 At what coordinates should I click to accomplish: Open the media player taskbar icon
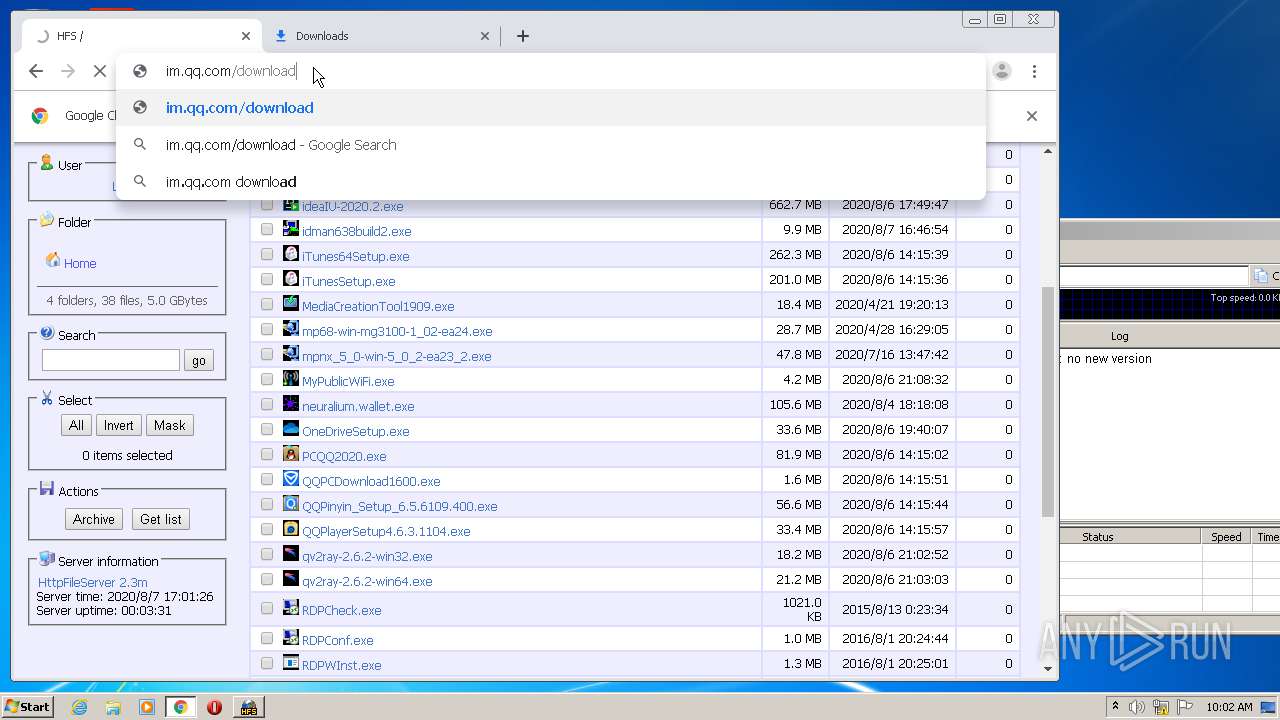click(x=147, y=707)
